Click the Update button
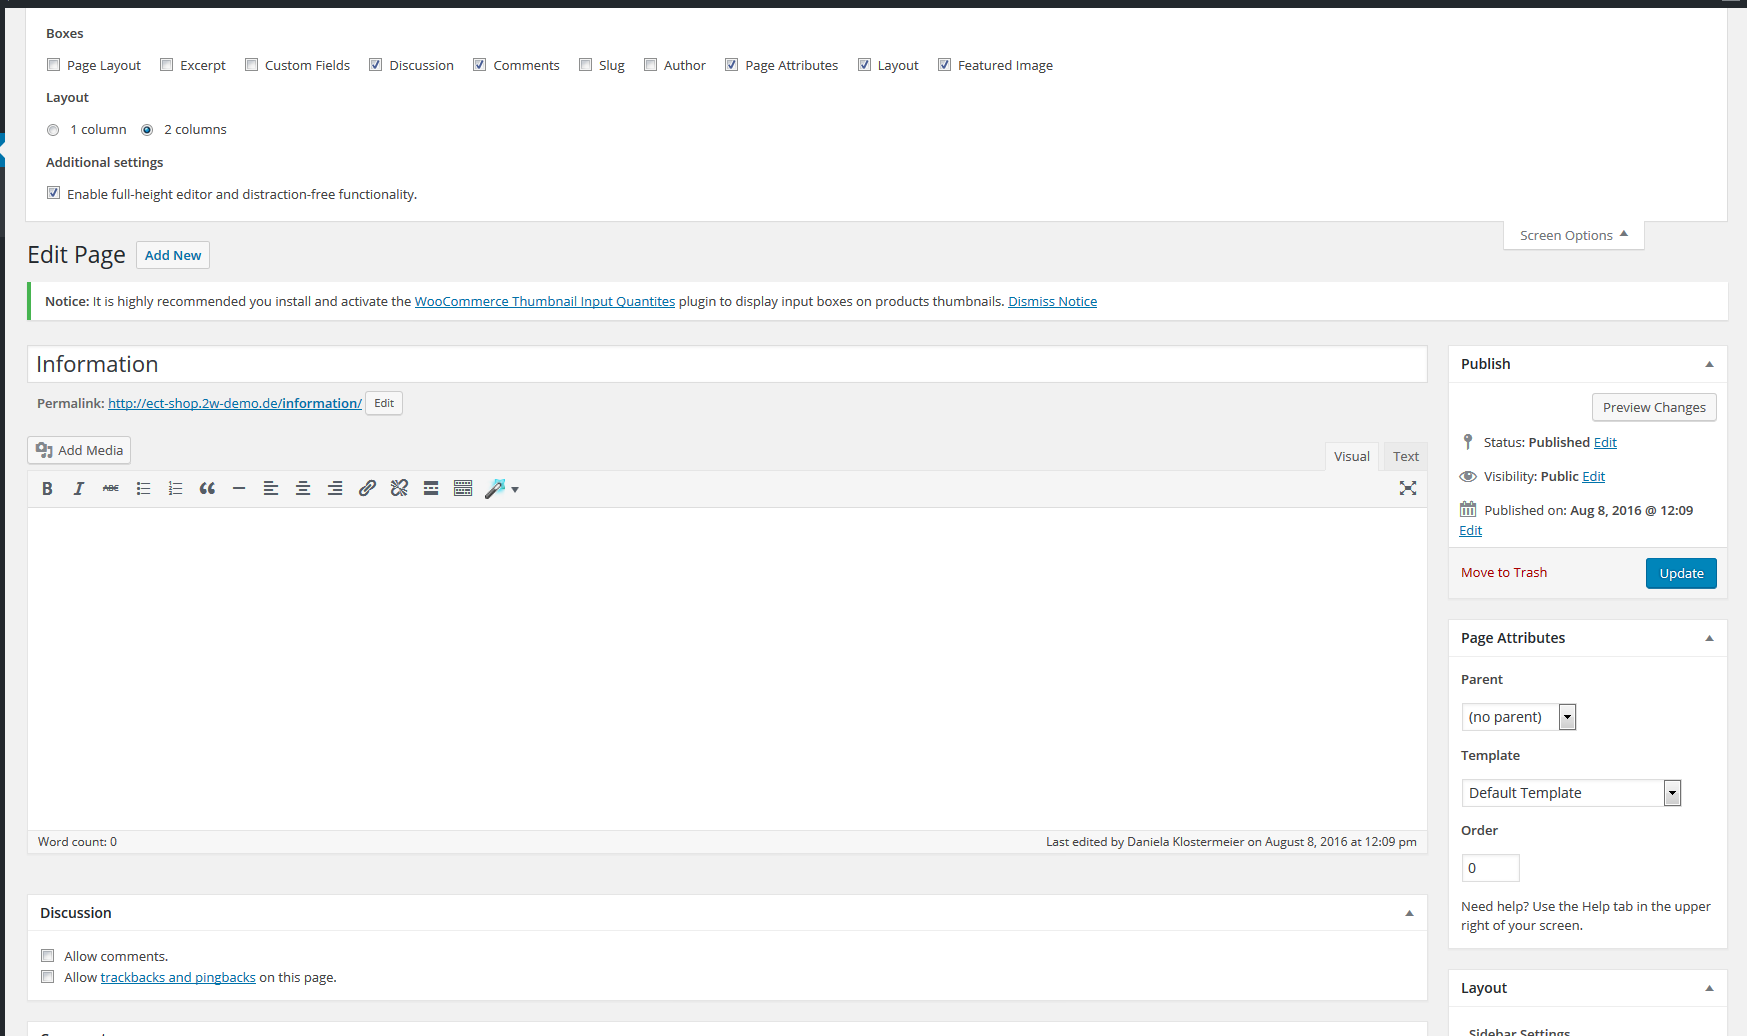Screen dimensions: 1747x1036 click(x=1681, y=573)
